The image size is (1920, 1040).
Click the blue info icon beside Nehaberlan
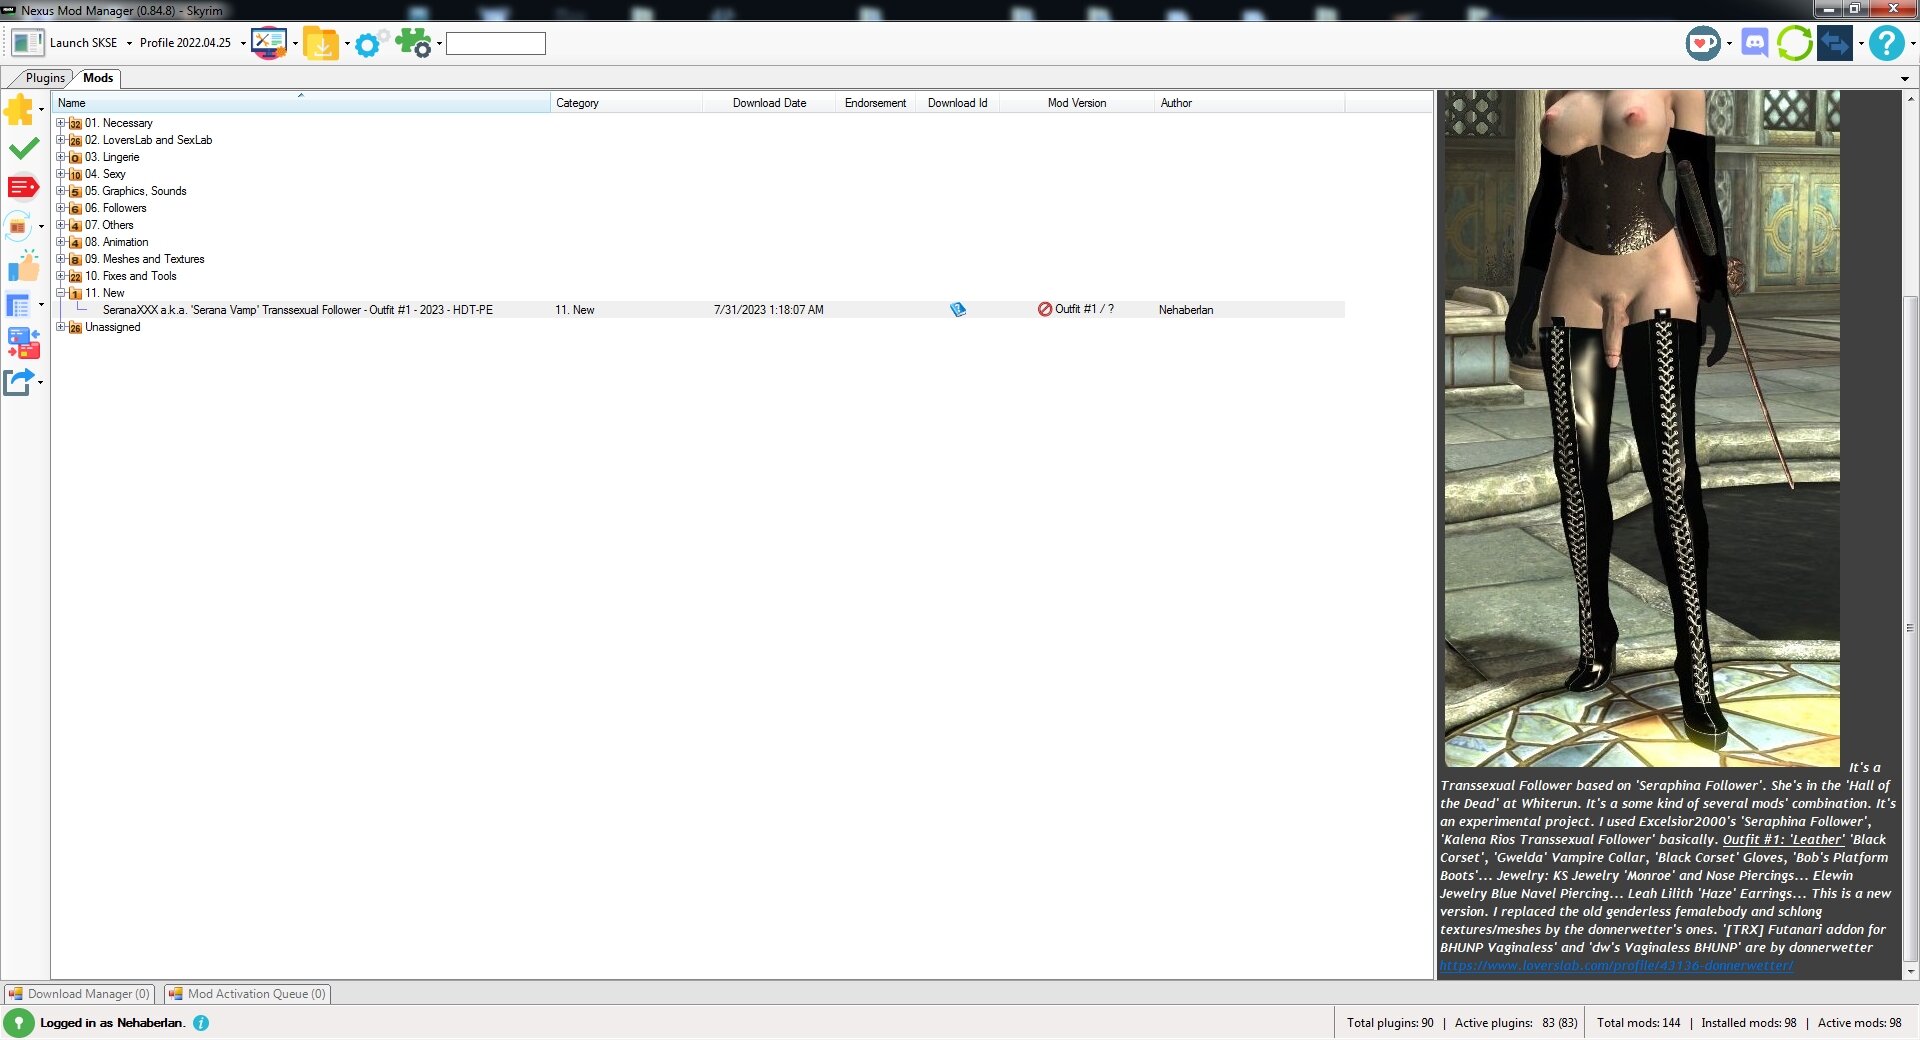[x=201, y=1023]
